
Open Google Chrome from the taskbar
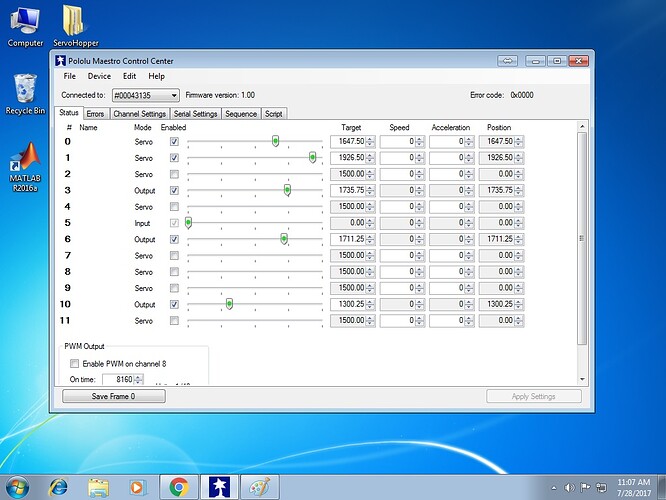179,486
